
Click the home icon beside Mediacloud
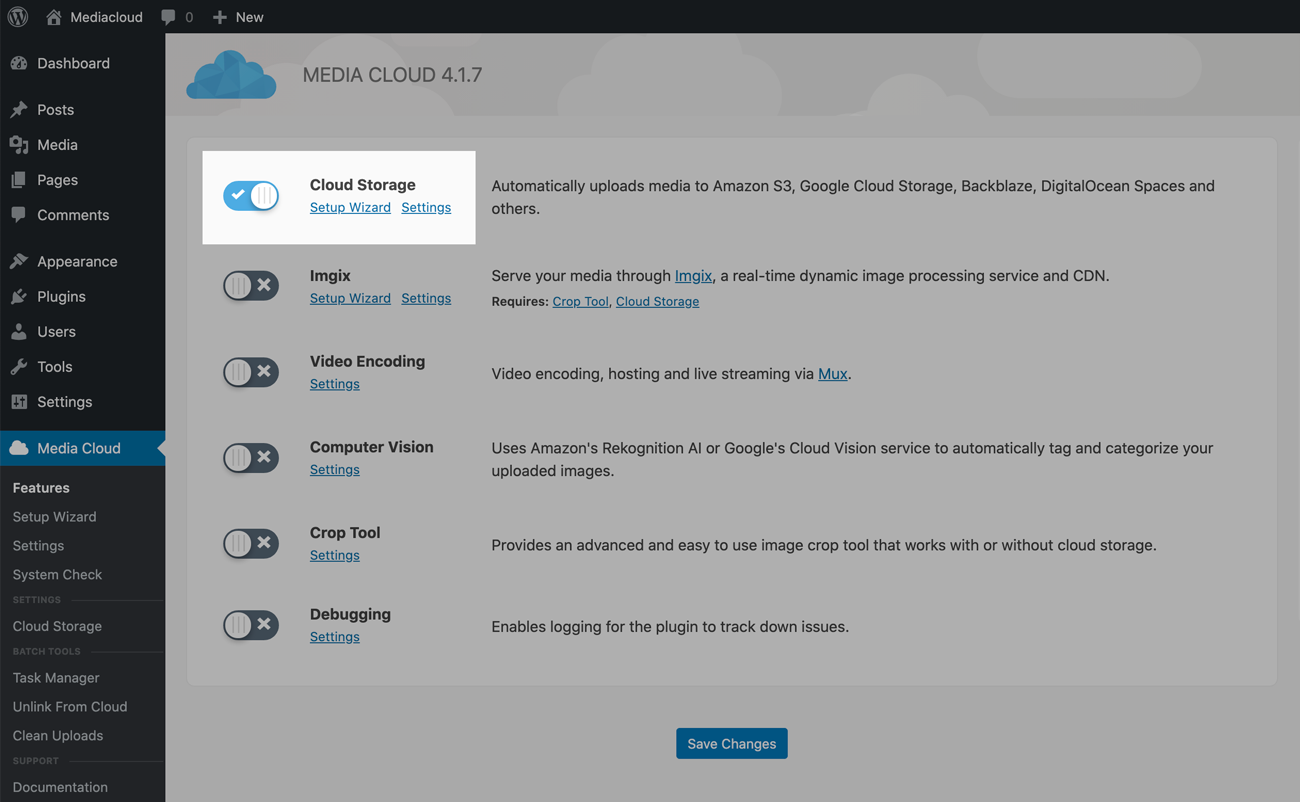pyautogui.click(x=54, y=17)
